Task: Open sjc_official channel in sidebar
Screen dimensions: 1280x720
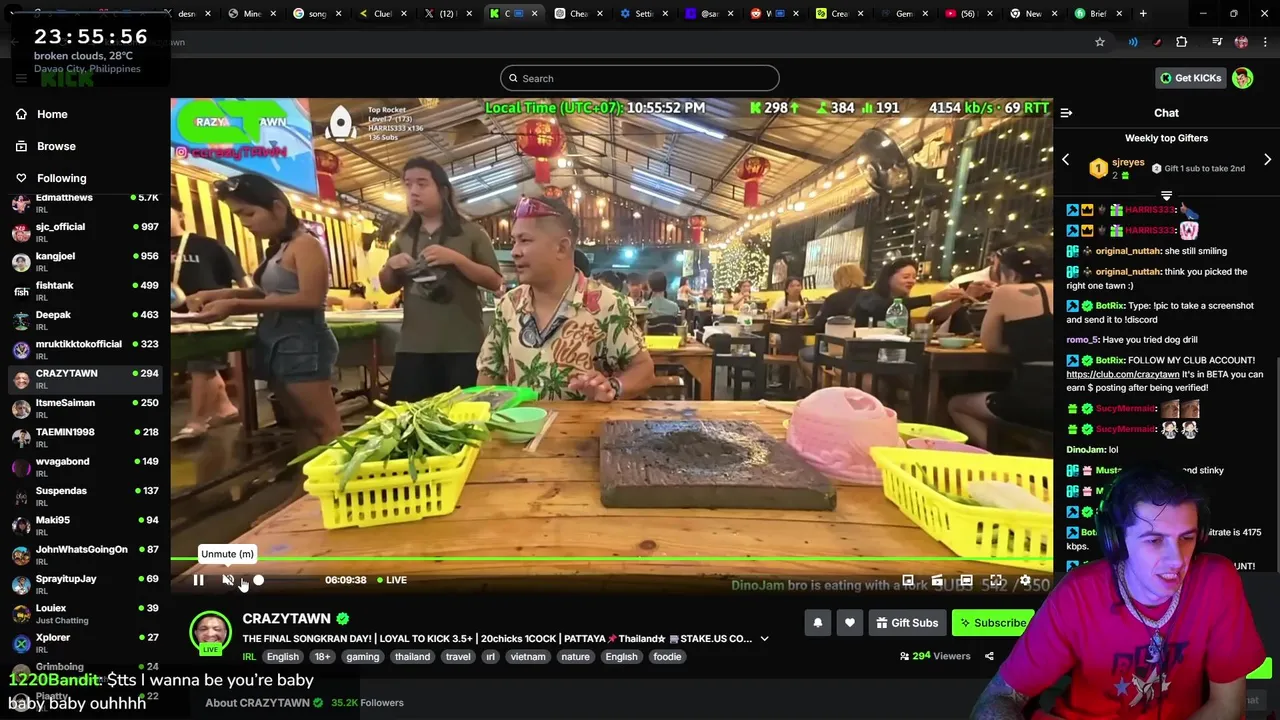Action: (85, 232)
